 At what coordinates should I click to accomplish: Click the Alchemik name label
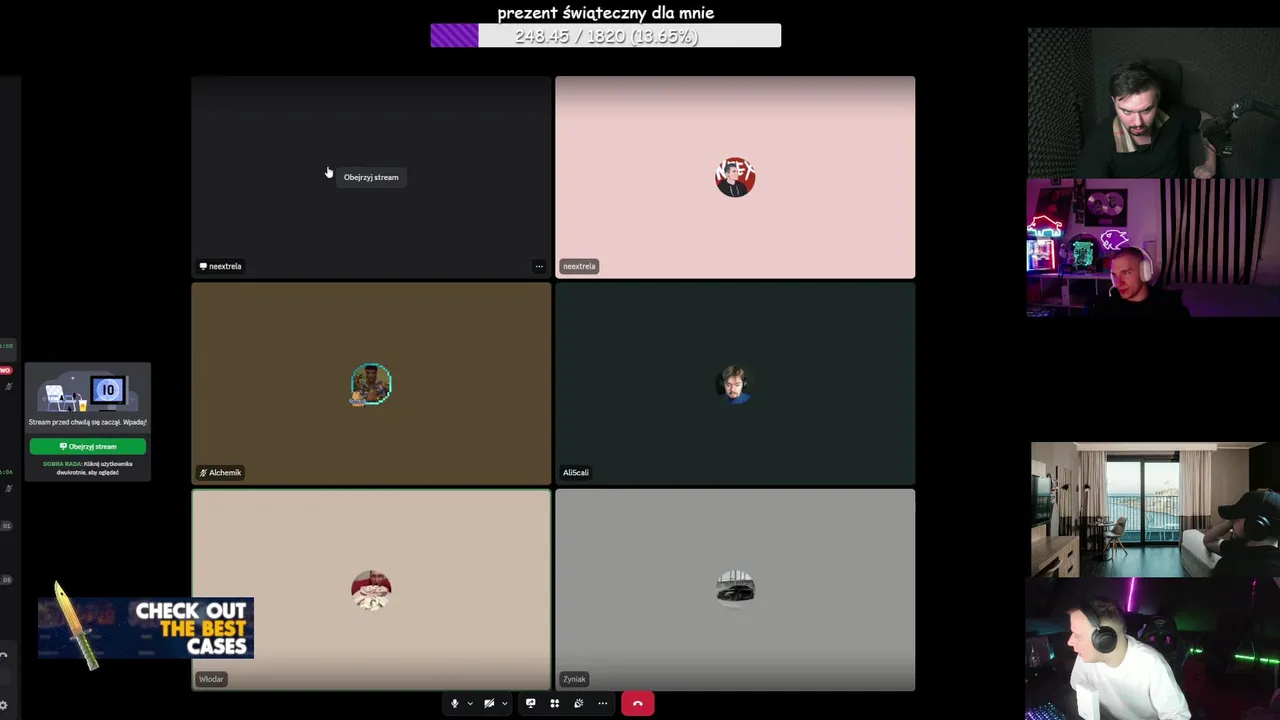pos(220,472)
